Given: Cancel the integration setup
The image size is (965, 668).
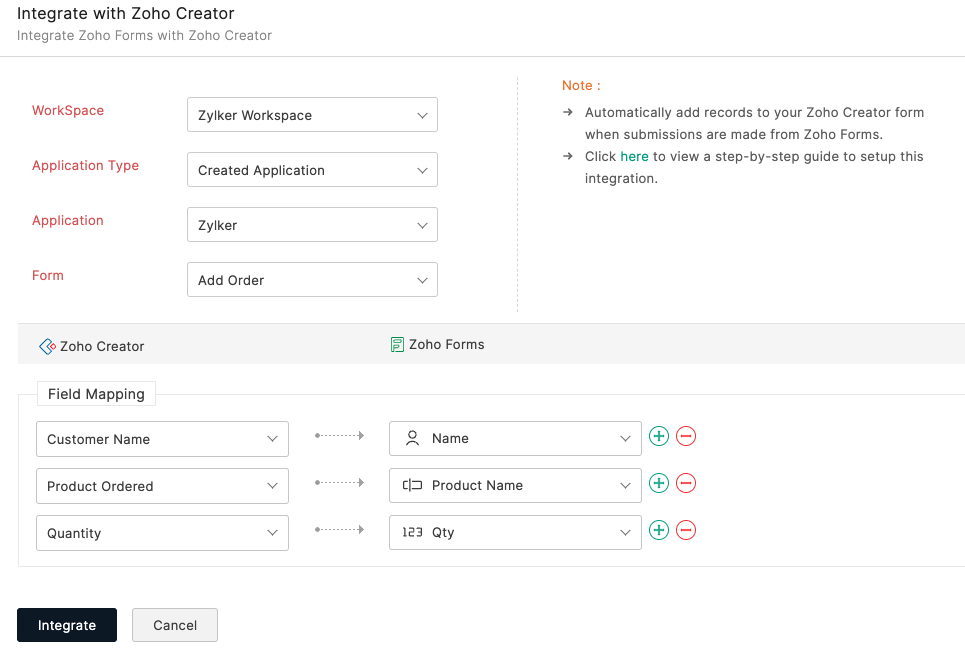Looking at the screenshot, I should [x=175, y=625].
